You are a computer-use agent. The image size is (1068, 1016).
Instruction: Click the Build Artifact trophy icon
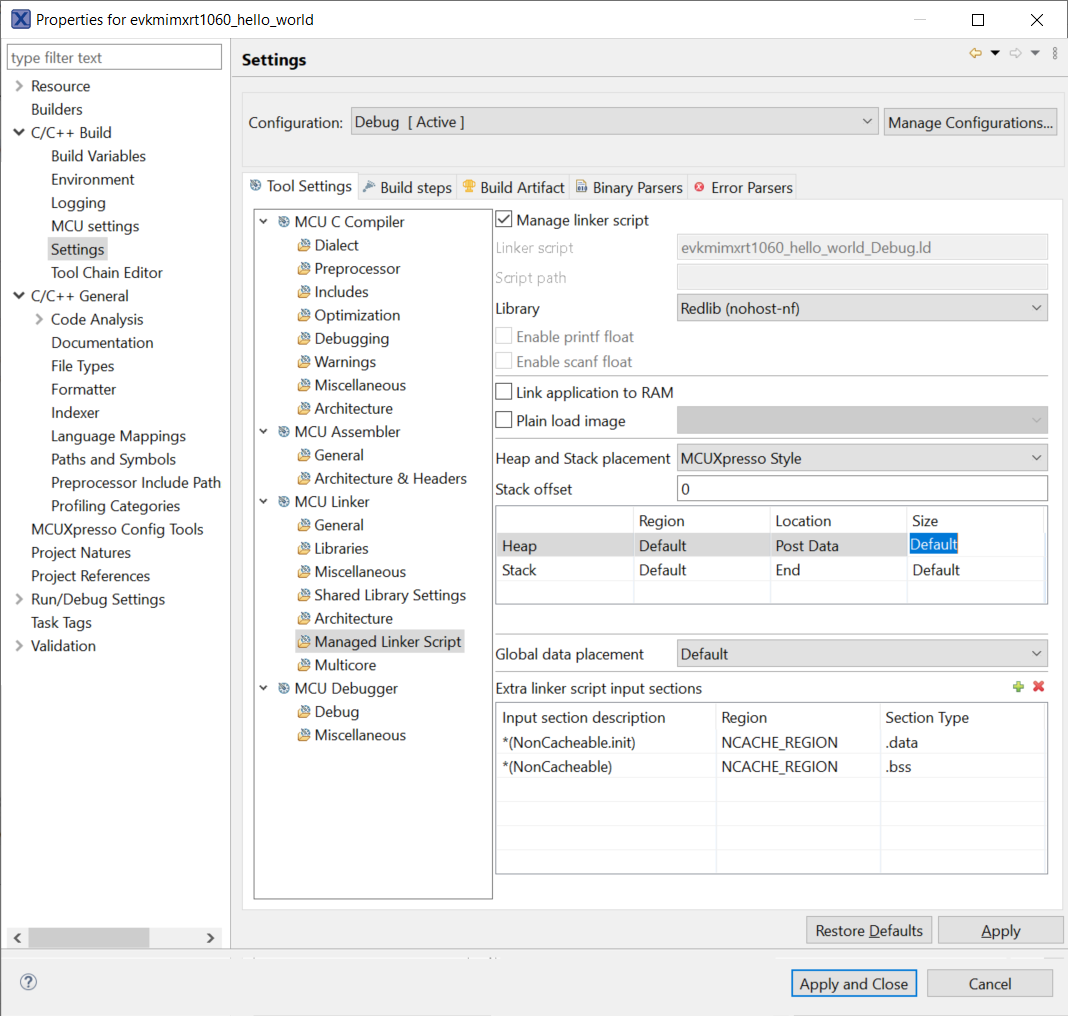coord(469,186)
